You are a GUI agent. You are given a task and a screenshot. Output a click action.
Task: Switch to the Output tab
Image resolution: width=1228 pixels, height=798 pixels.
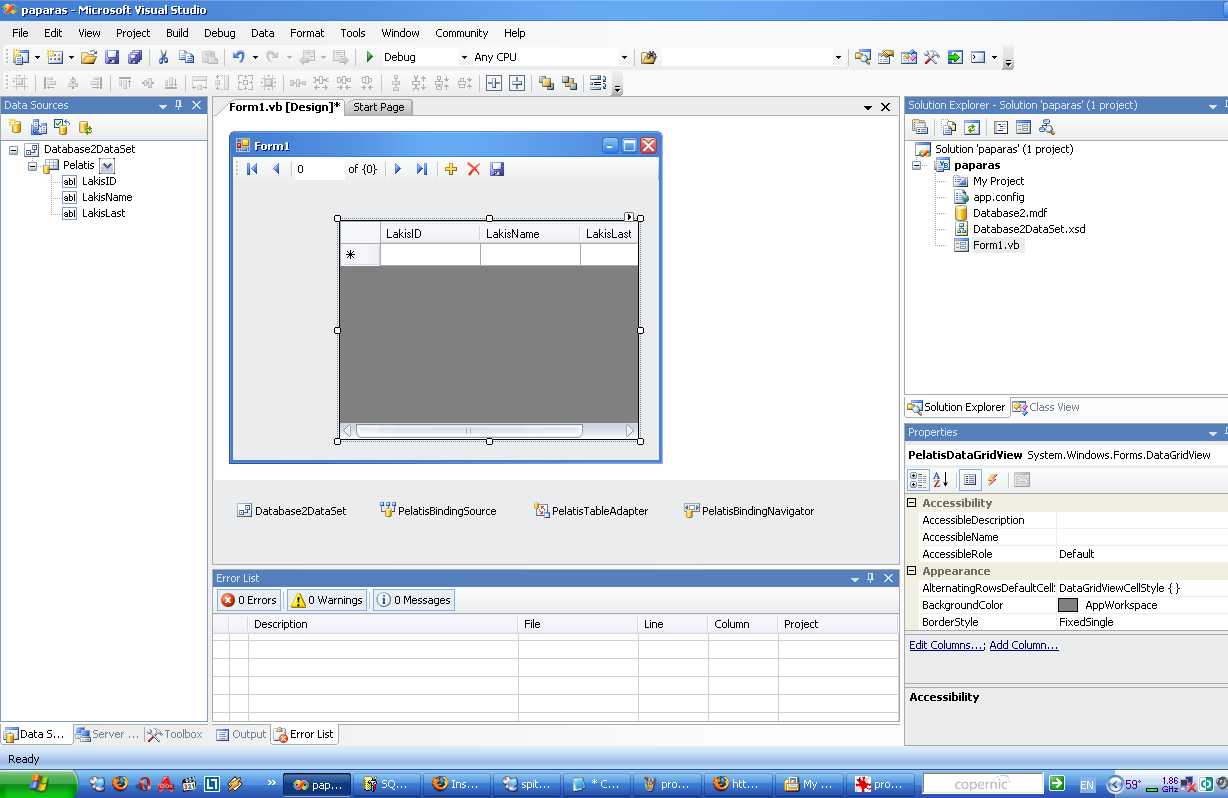pyautogui.click(x=241, y=734)
